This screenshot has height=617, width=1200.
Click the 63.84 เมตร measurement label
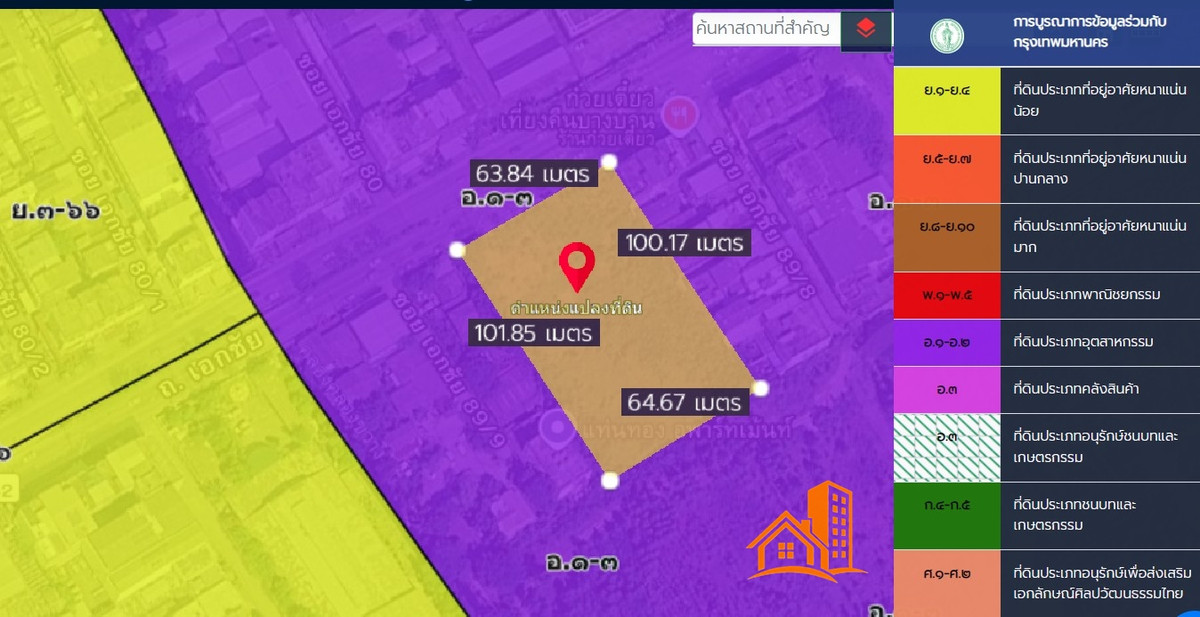pos(535,173)
